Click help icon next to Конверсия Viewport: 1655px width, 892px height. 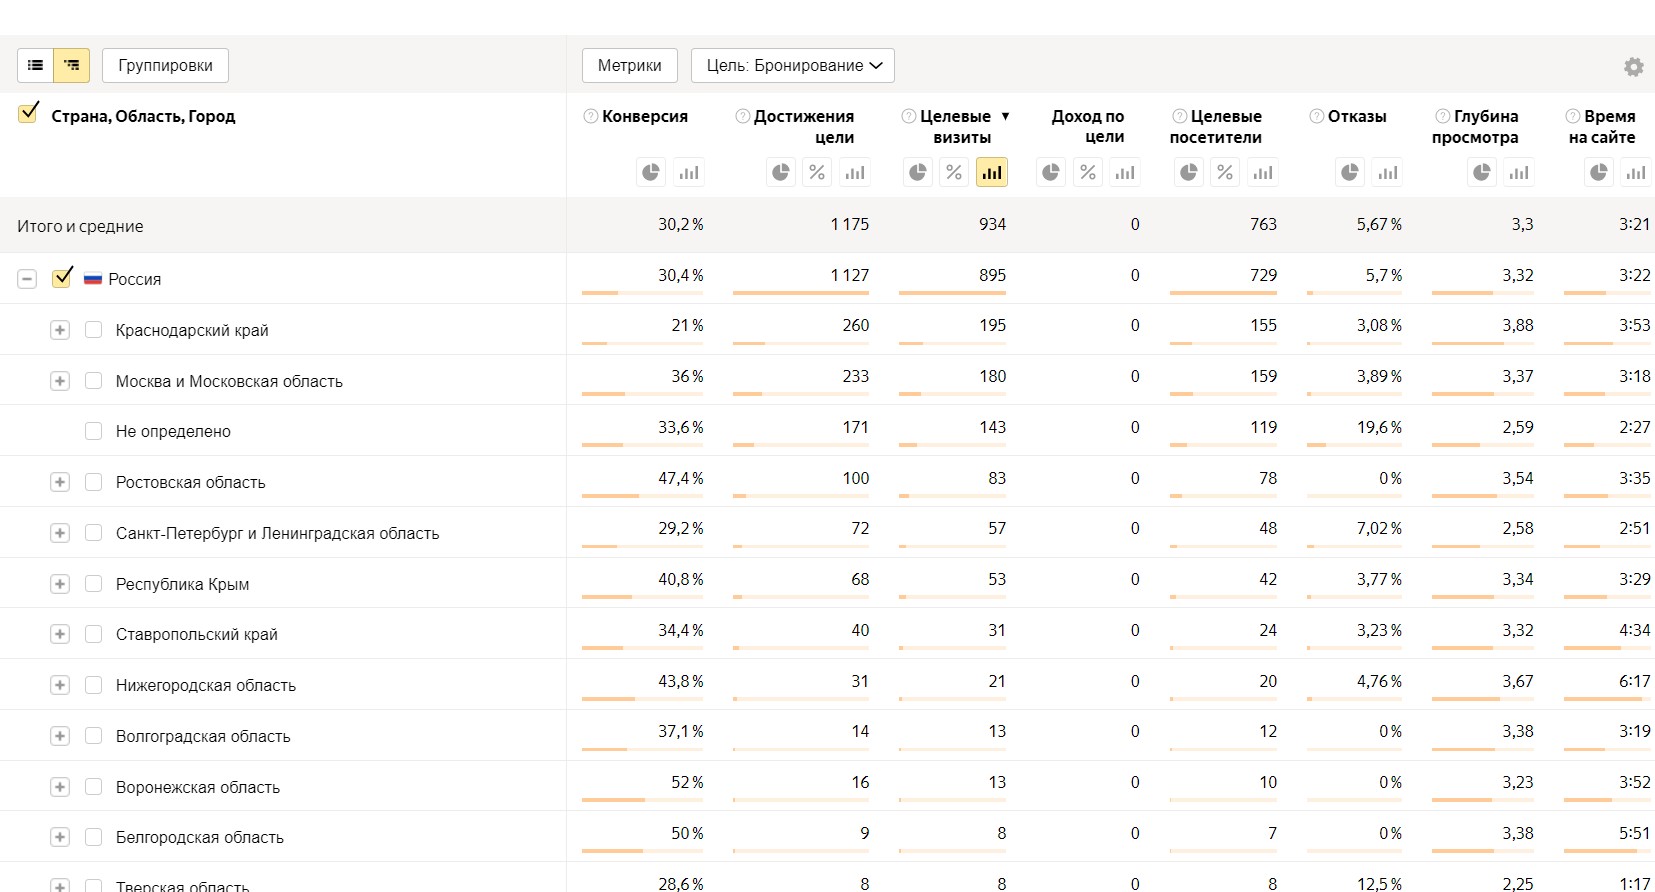click(591, 117)
